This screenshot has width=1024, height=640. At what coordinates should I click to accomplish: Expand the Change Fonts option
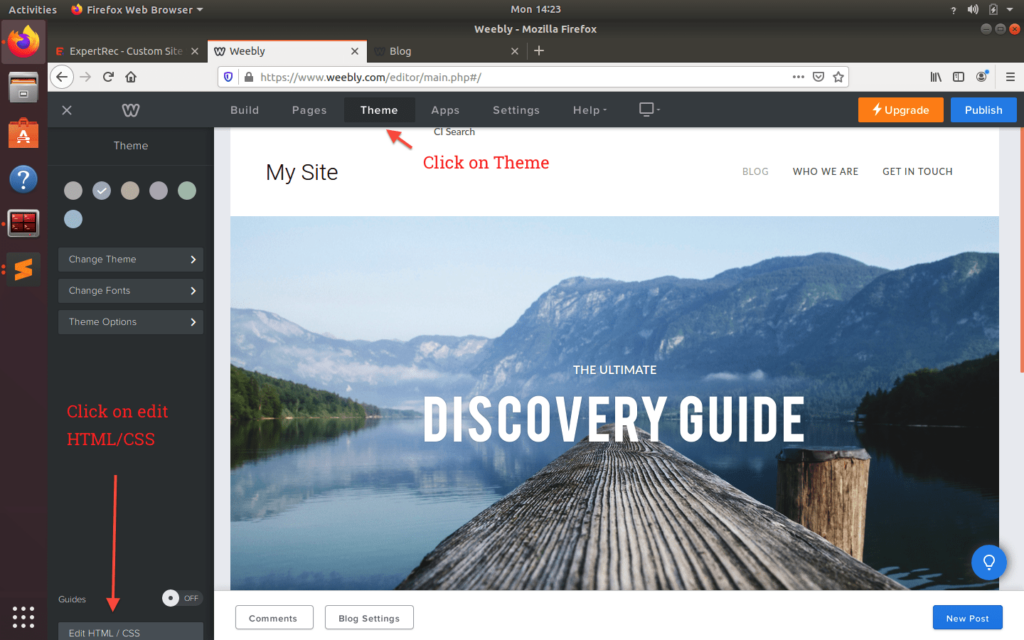click(130, 290)
